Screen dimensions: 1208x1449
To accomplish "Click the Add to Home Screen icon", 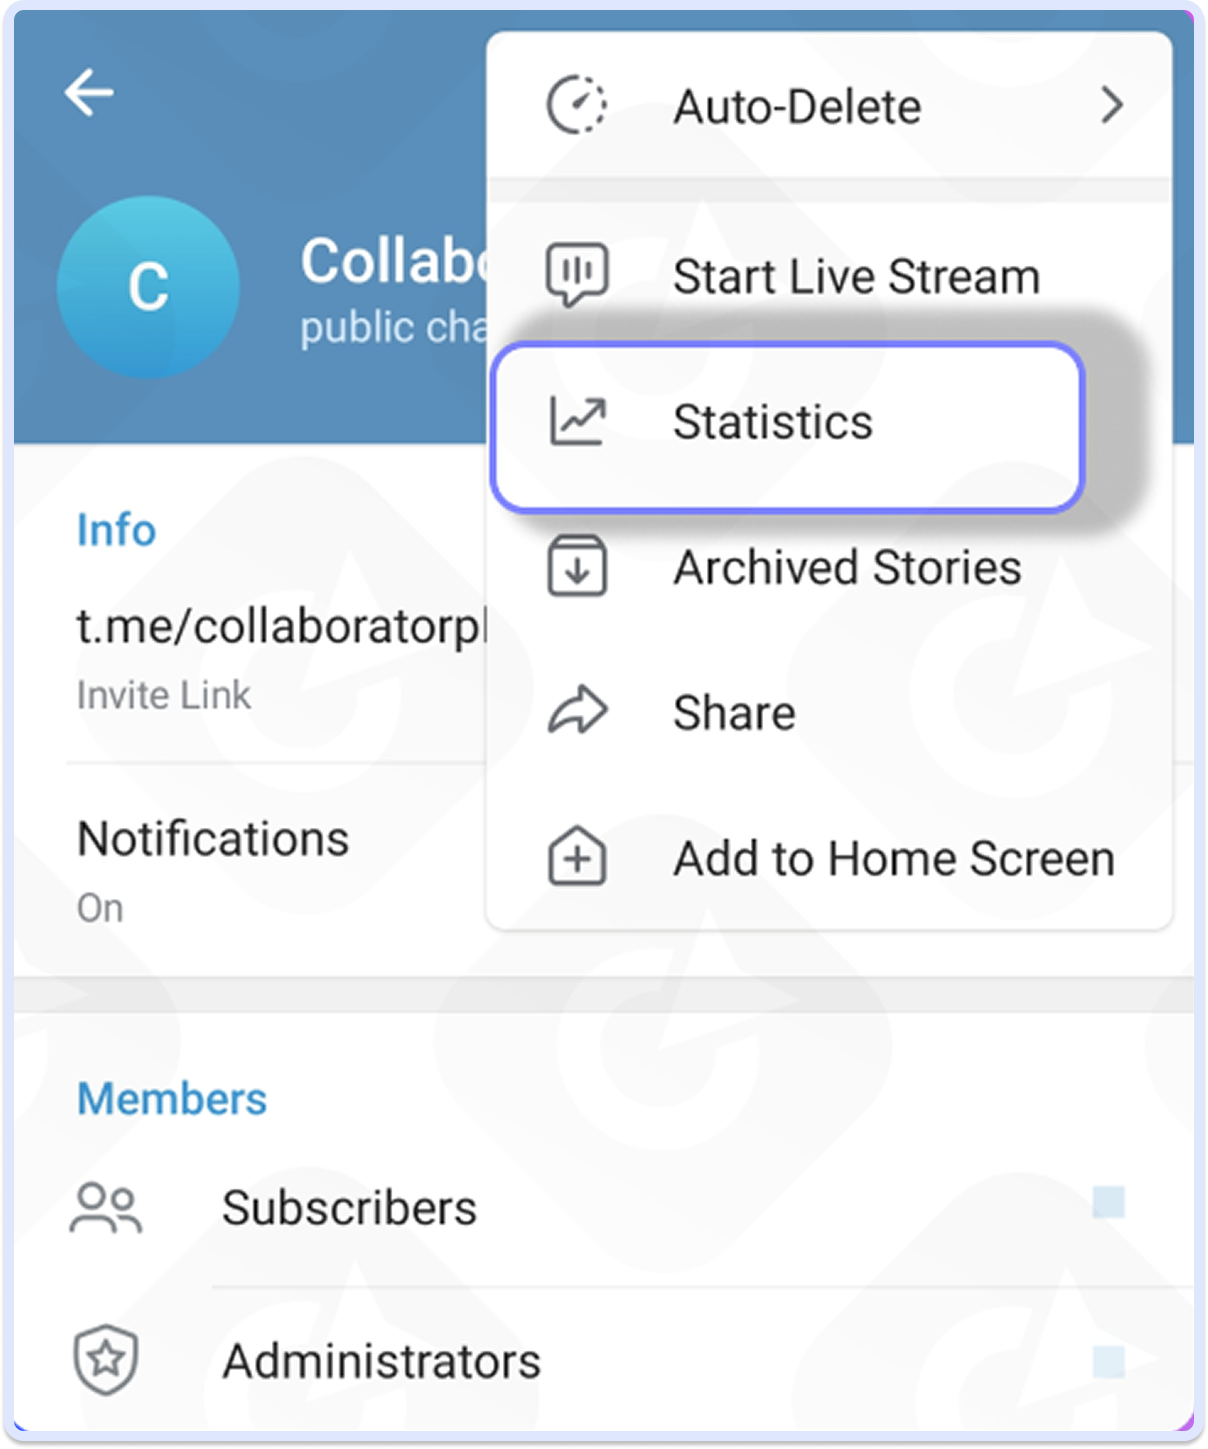I will pos(577,857).
